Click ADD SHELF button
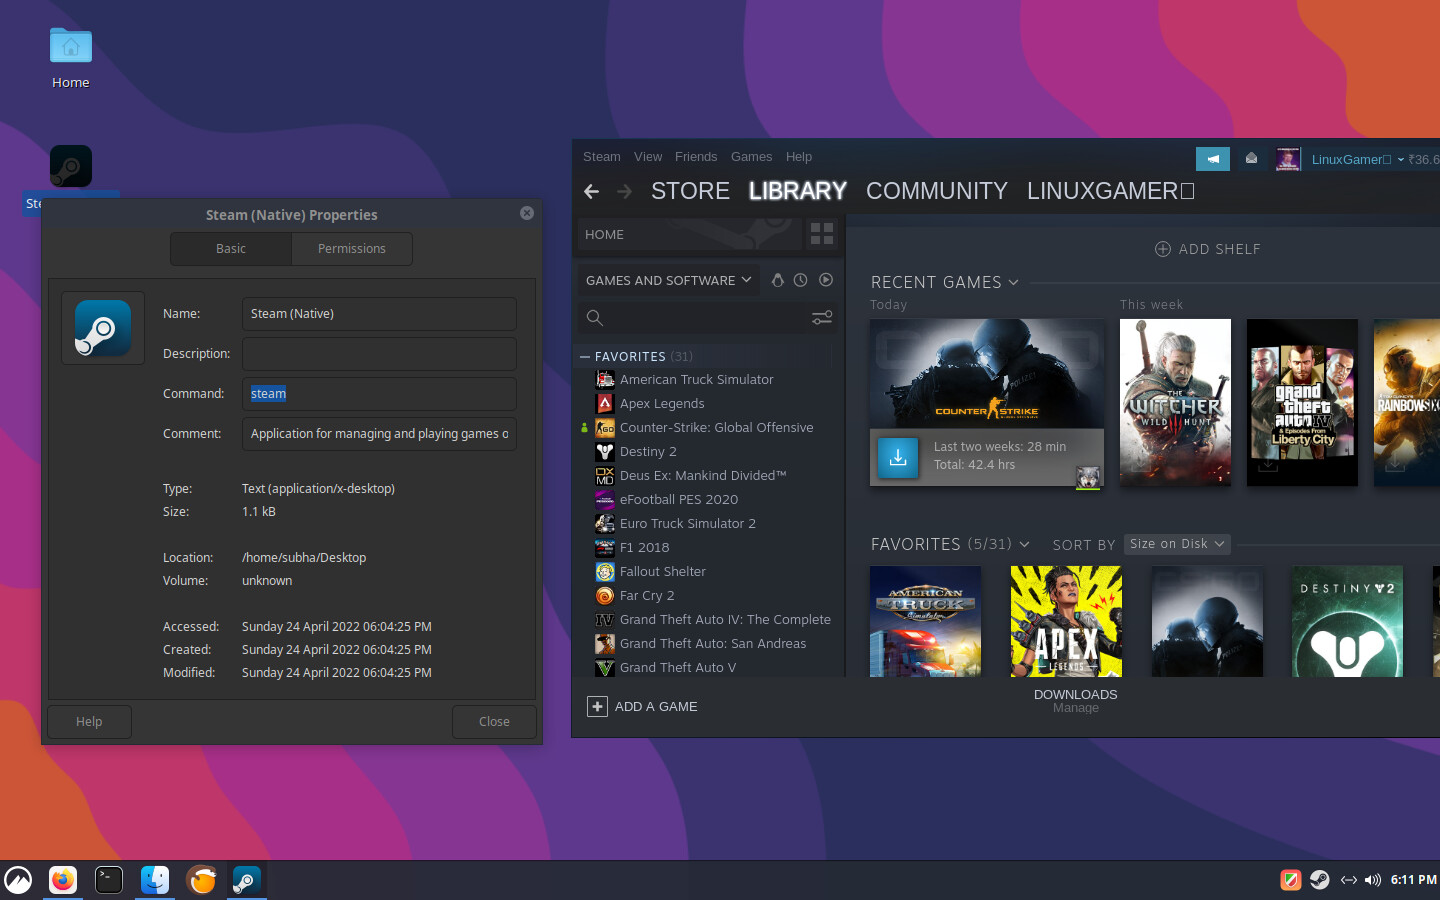This screenshot has height=900, width=1440. (x=1208, y=249)
